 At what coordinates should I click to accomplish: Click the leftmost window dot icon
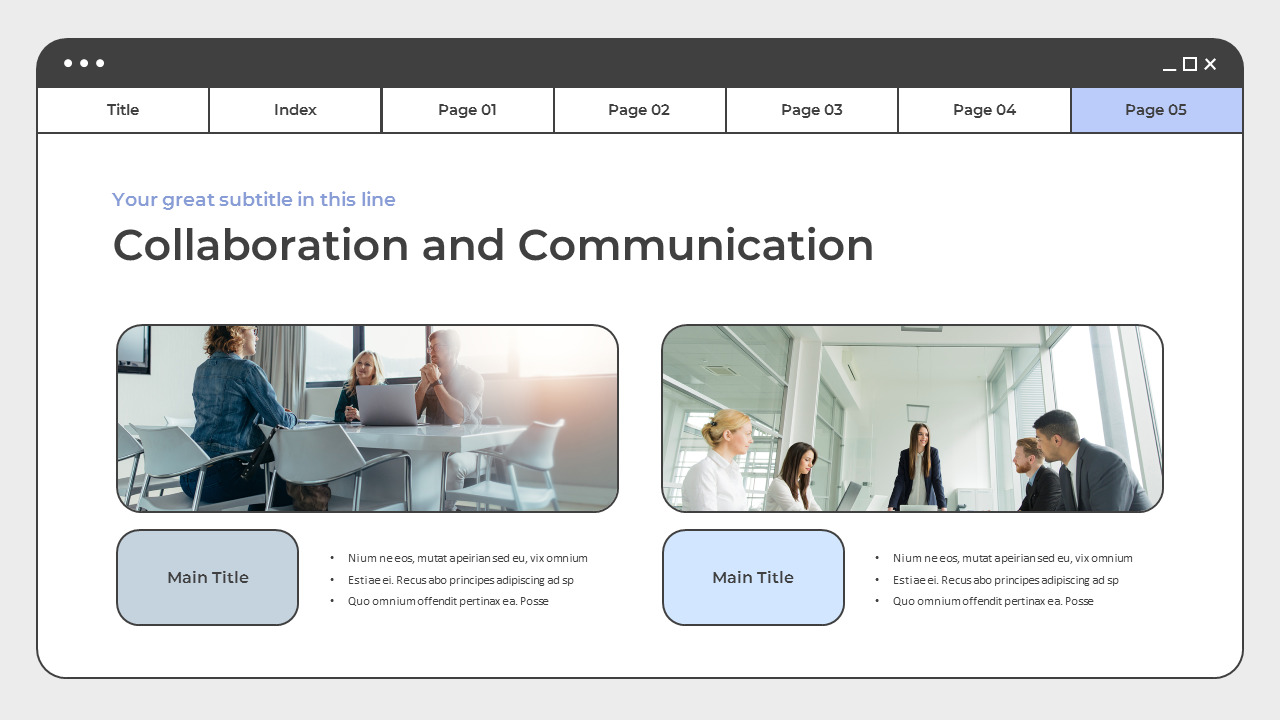65,63
